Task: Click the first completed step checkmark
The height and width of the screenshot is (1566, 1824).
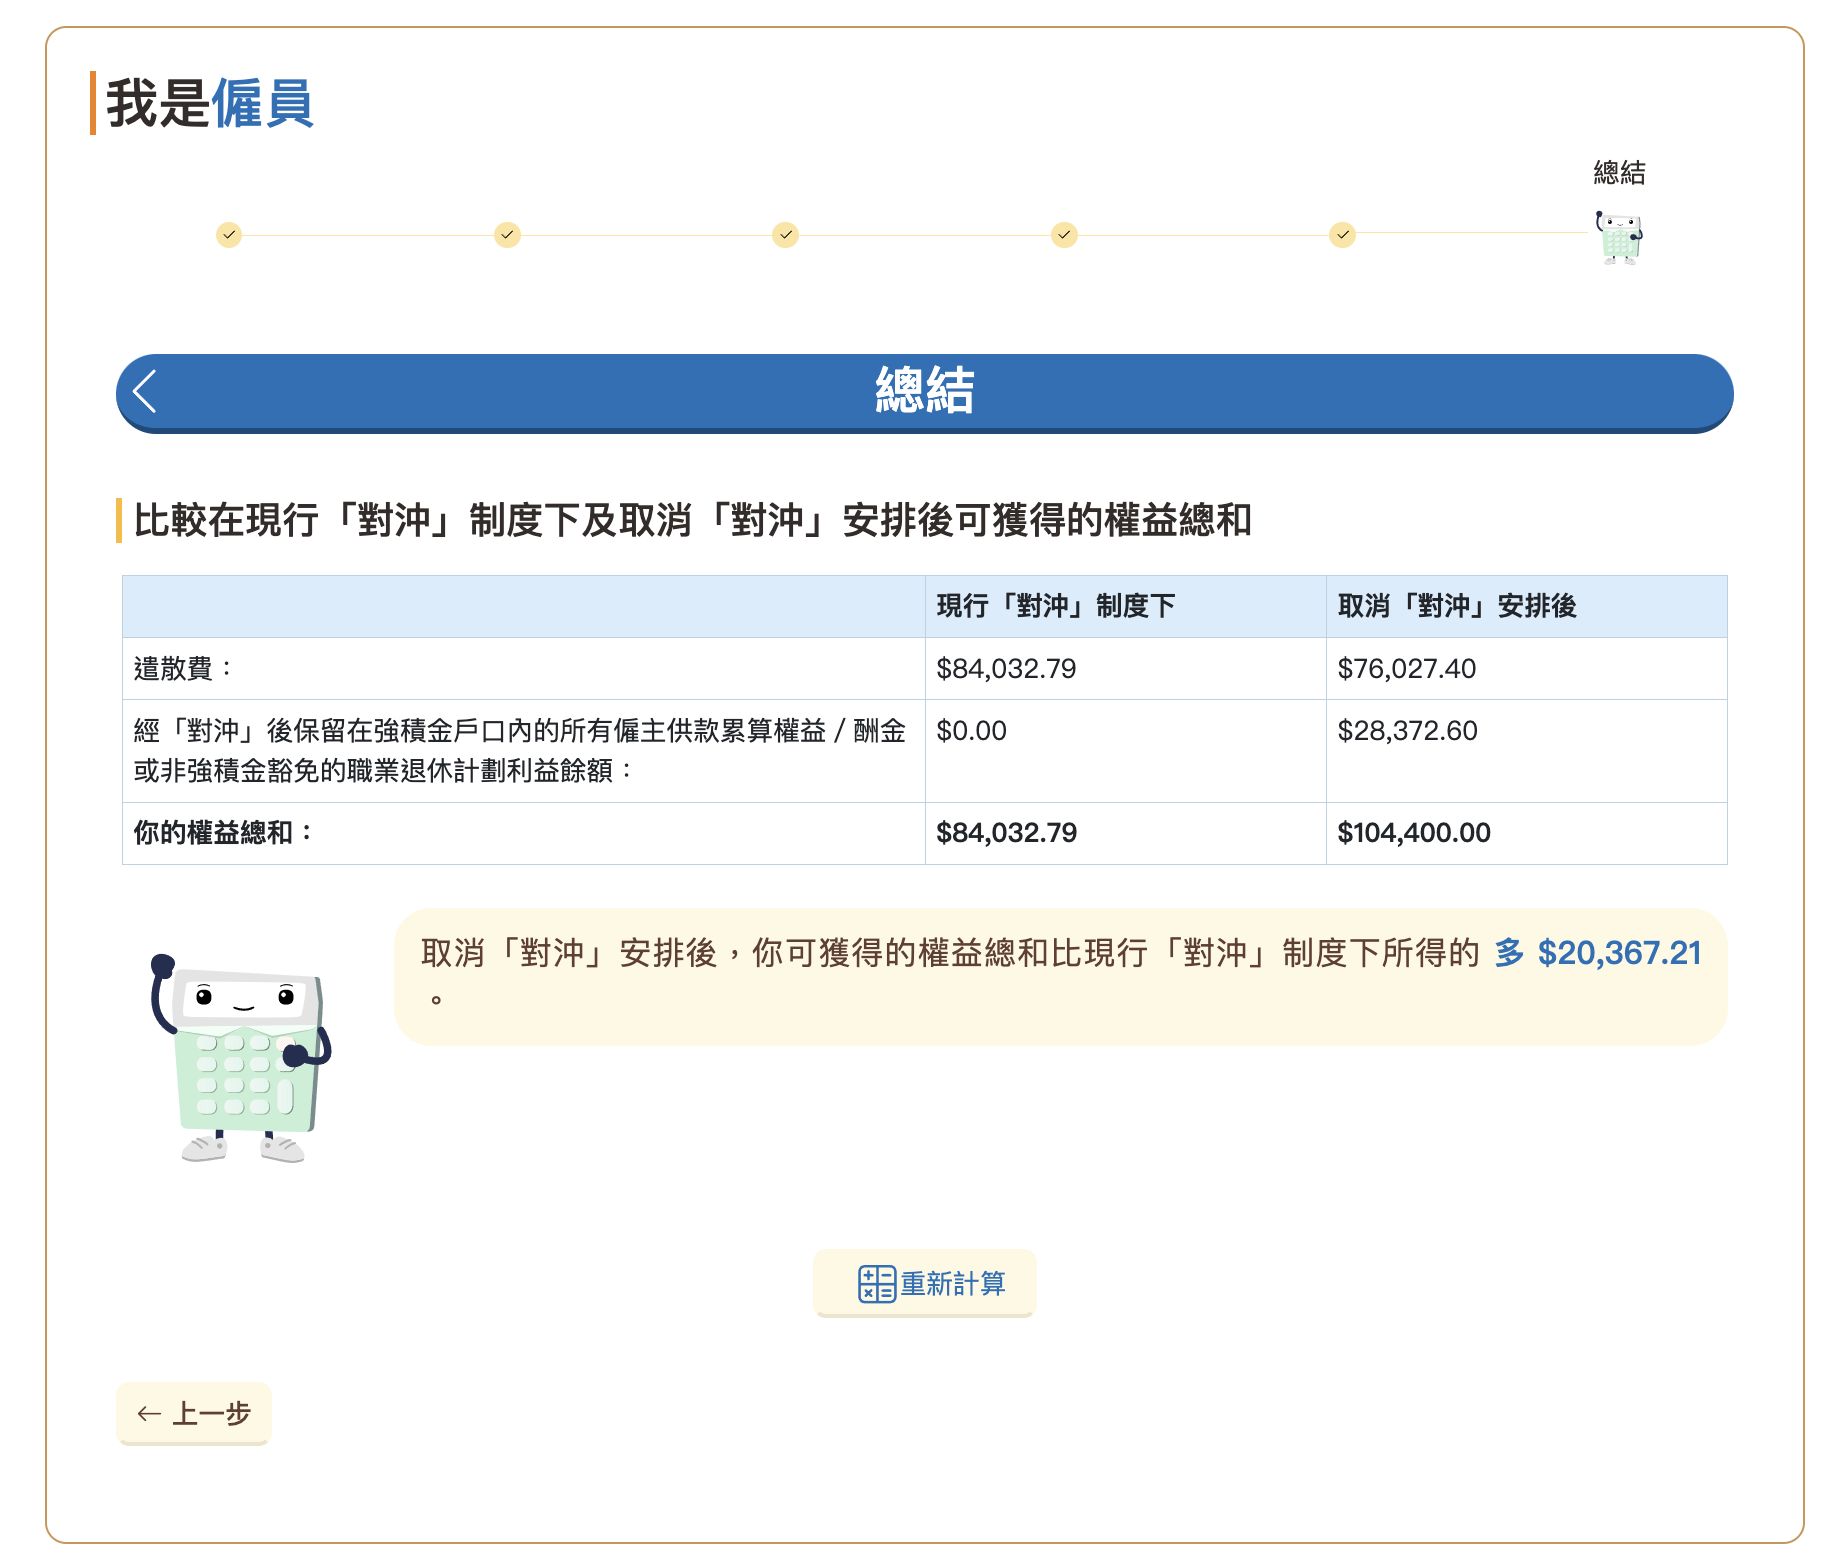Action: pos(229,235)
